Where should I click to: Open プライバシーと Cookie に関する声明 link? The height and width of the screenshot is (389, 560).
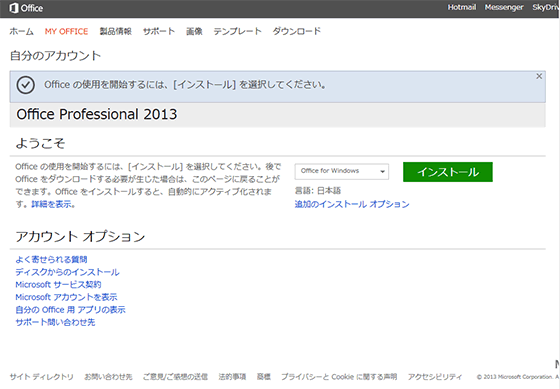point(339,377)
